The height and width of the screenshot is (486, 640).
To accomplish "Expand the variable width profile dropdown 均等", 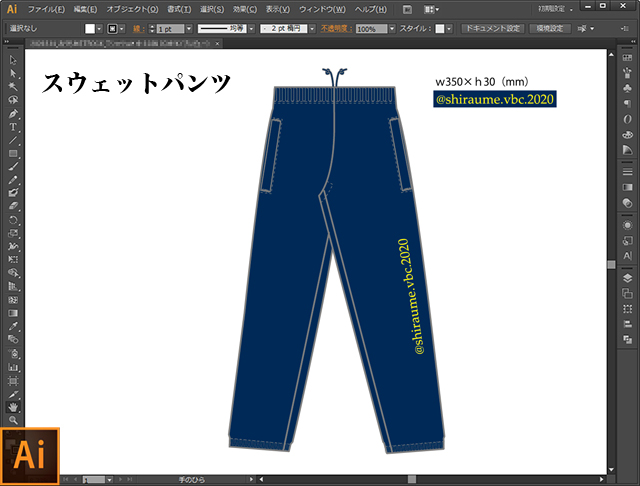I will [250, 29].
